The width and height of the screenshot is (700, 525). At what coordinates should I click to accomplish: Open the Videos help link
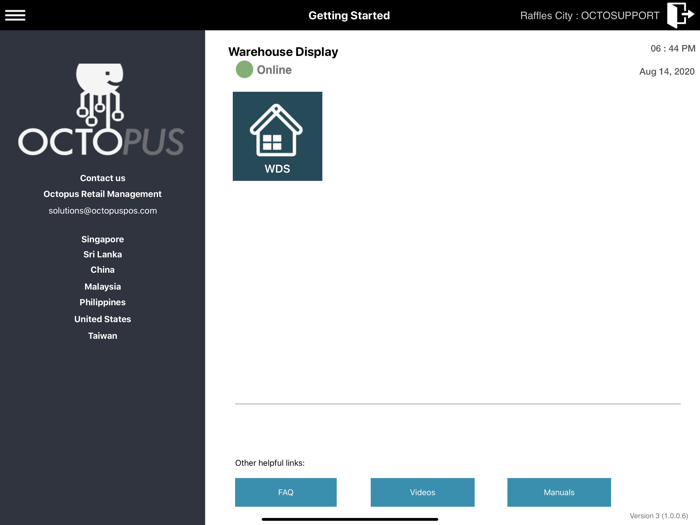422,492
